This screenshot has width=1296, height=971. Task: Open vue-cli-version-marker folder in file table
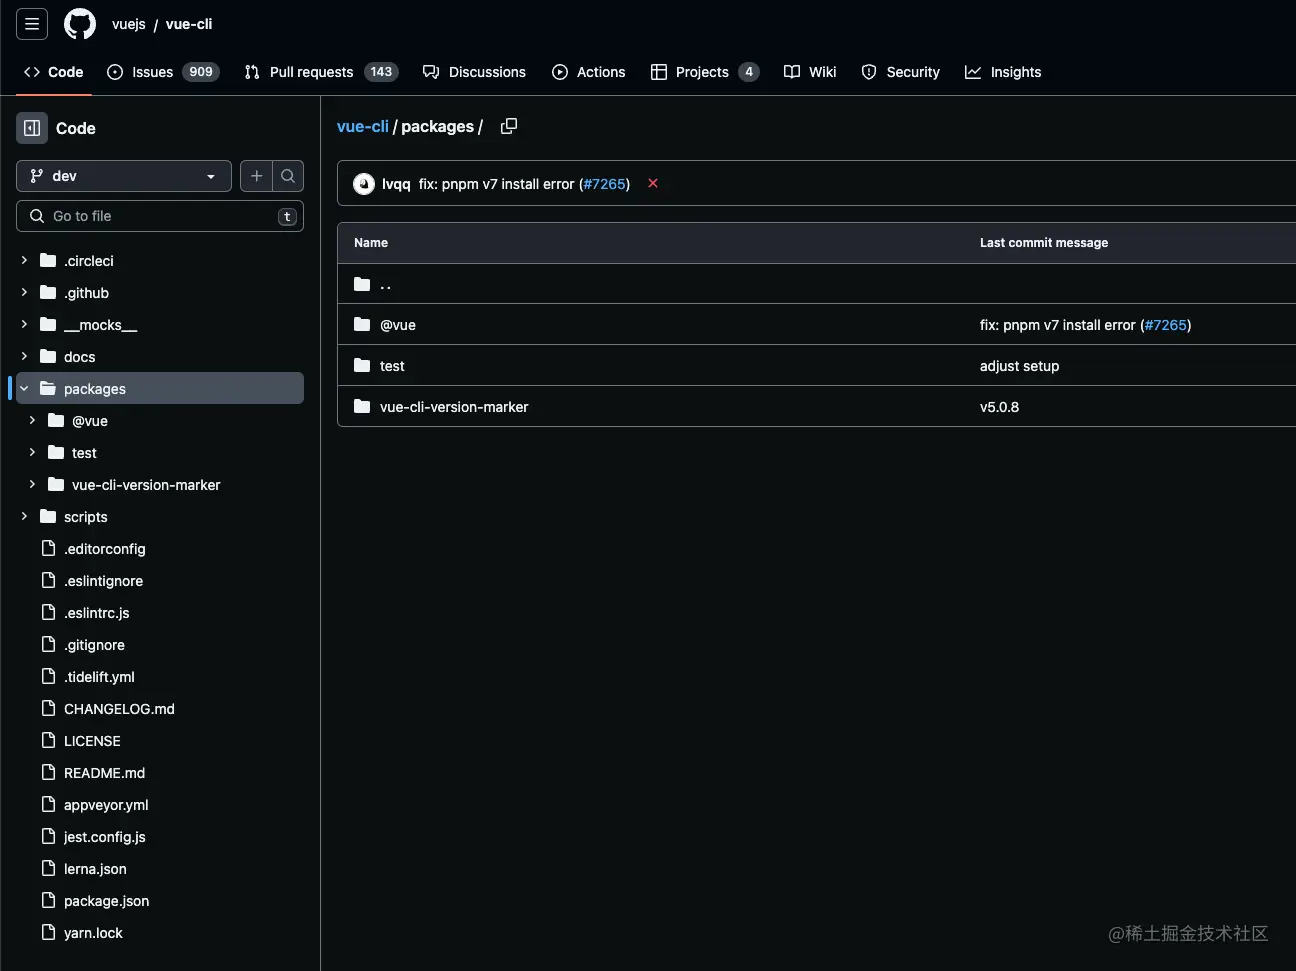(x=454, y=407)
